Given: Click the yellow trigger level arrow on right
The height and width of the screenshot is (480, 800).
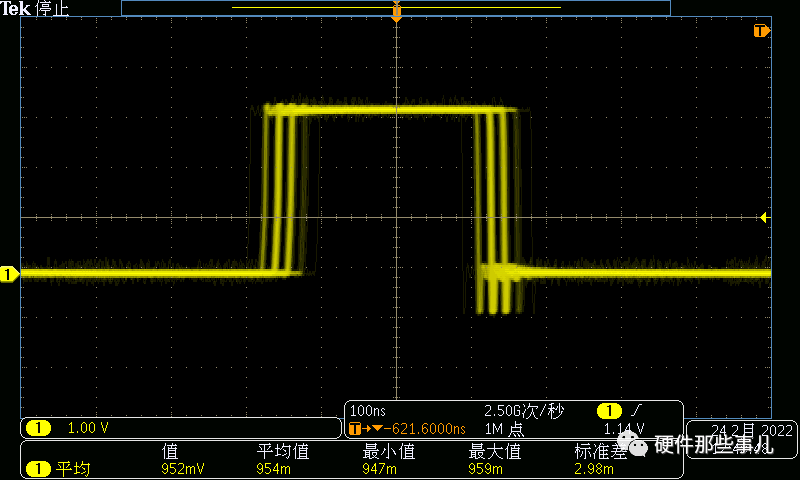Looking at the screenshot, I should pos(764,217).
